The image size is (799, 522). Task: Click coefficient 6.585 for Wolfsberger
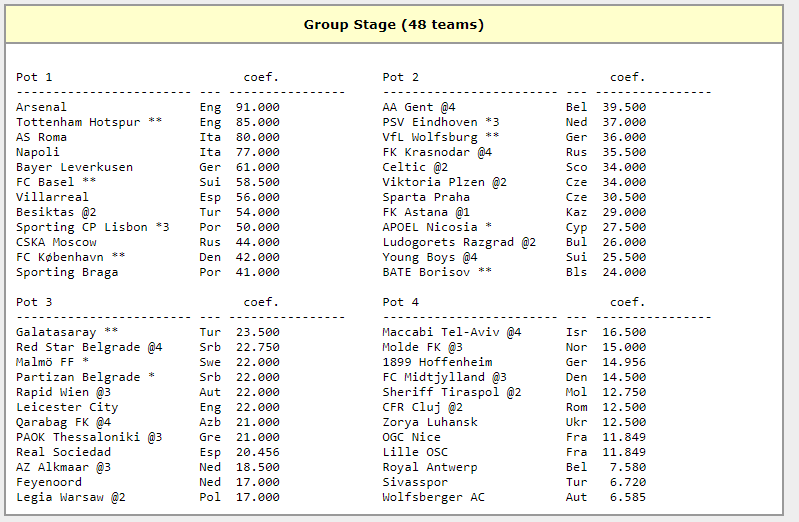[x=628, y=497]
